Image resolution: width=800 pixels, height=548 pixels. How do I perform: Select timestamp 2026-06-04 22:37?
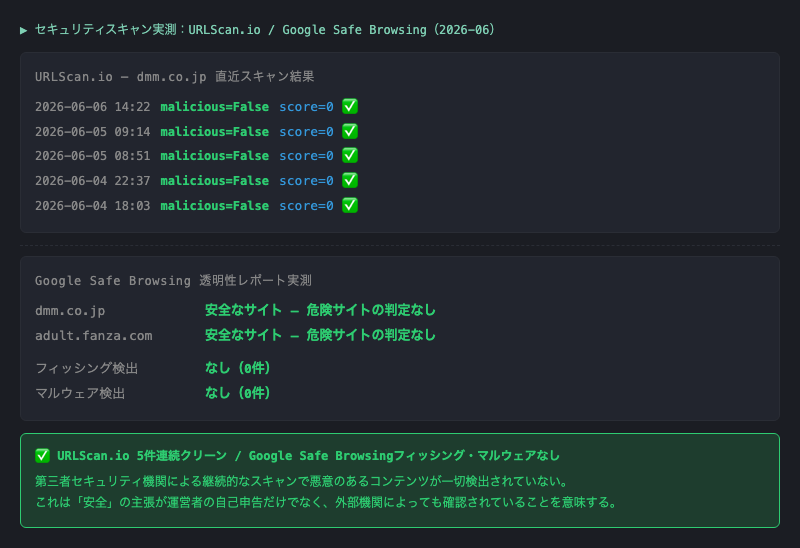coord(92,181)
